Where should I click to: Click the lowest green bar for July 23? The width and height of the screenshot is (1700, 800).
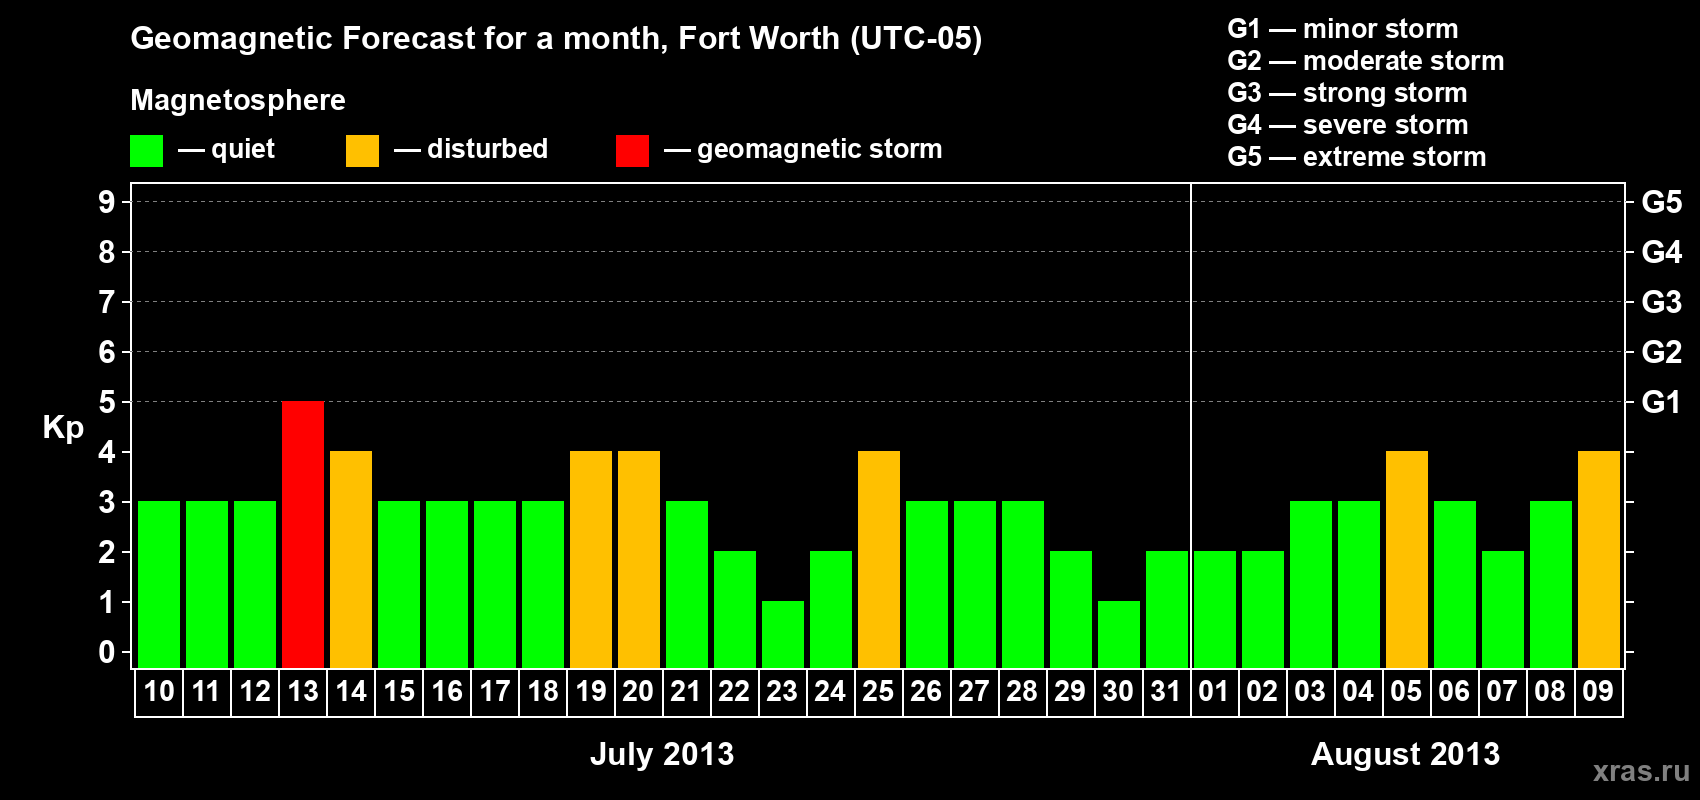(x=783, y=634)
